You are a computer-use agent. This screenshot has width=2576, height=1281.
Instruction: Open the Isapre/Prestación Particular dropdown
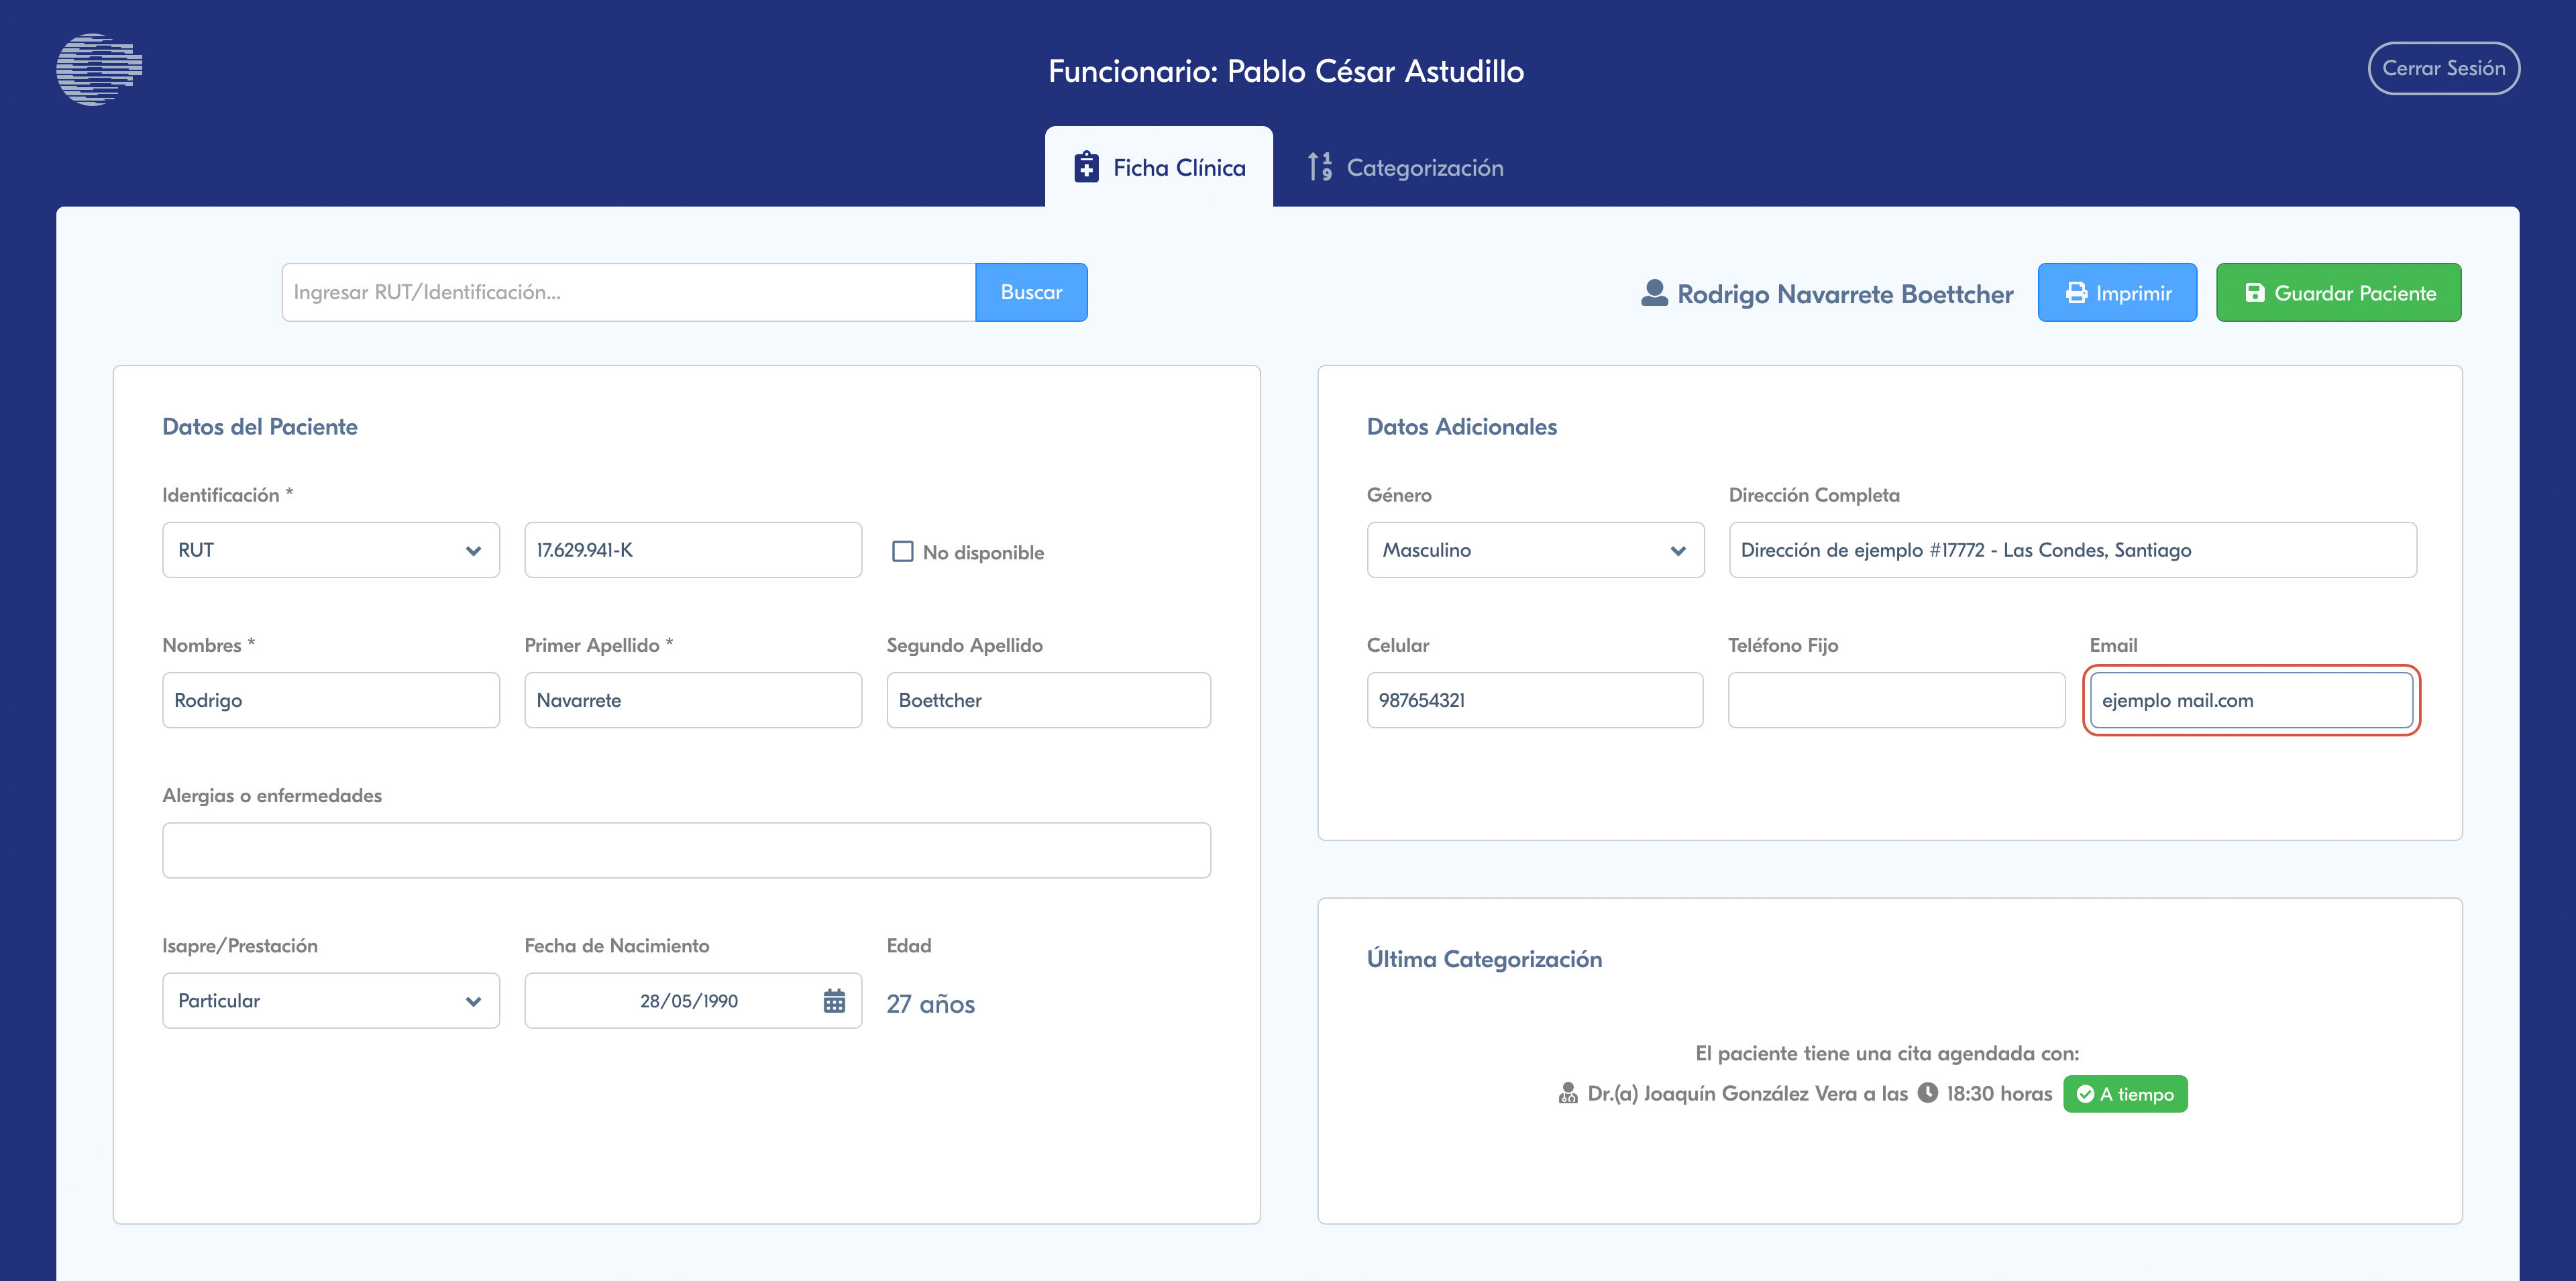(x=330, y=1000)
